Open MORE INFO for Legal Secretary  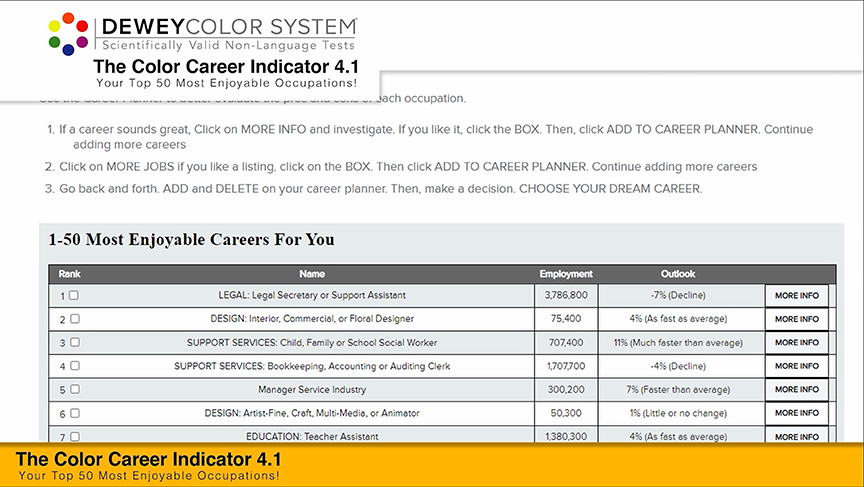797,296
